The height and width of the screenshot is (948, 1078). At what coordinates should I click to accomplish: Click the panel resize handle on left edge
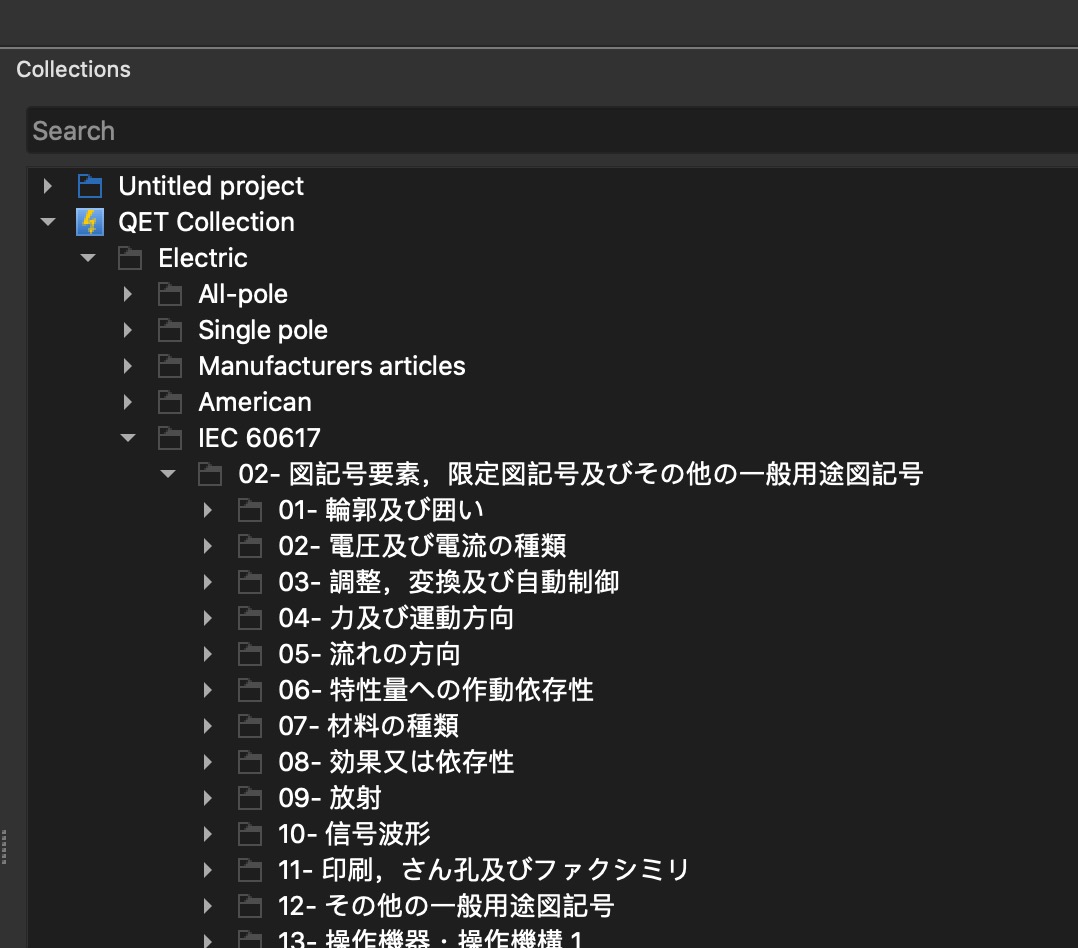point(4,845)
